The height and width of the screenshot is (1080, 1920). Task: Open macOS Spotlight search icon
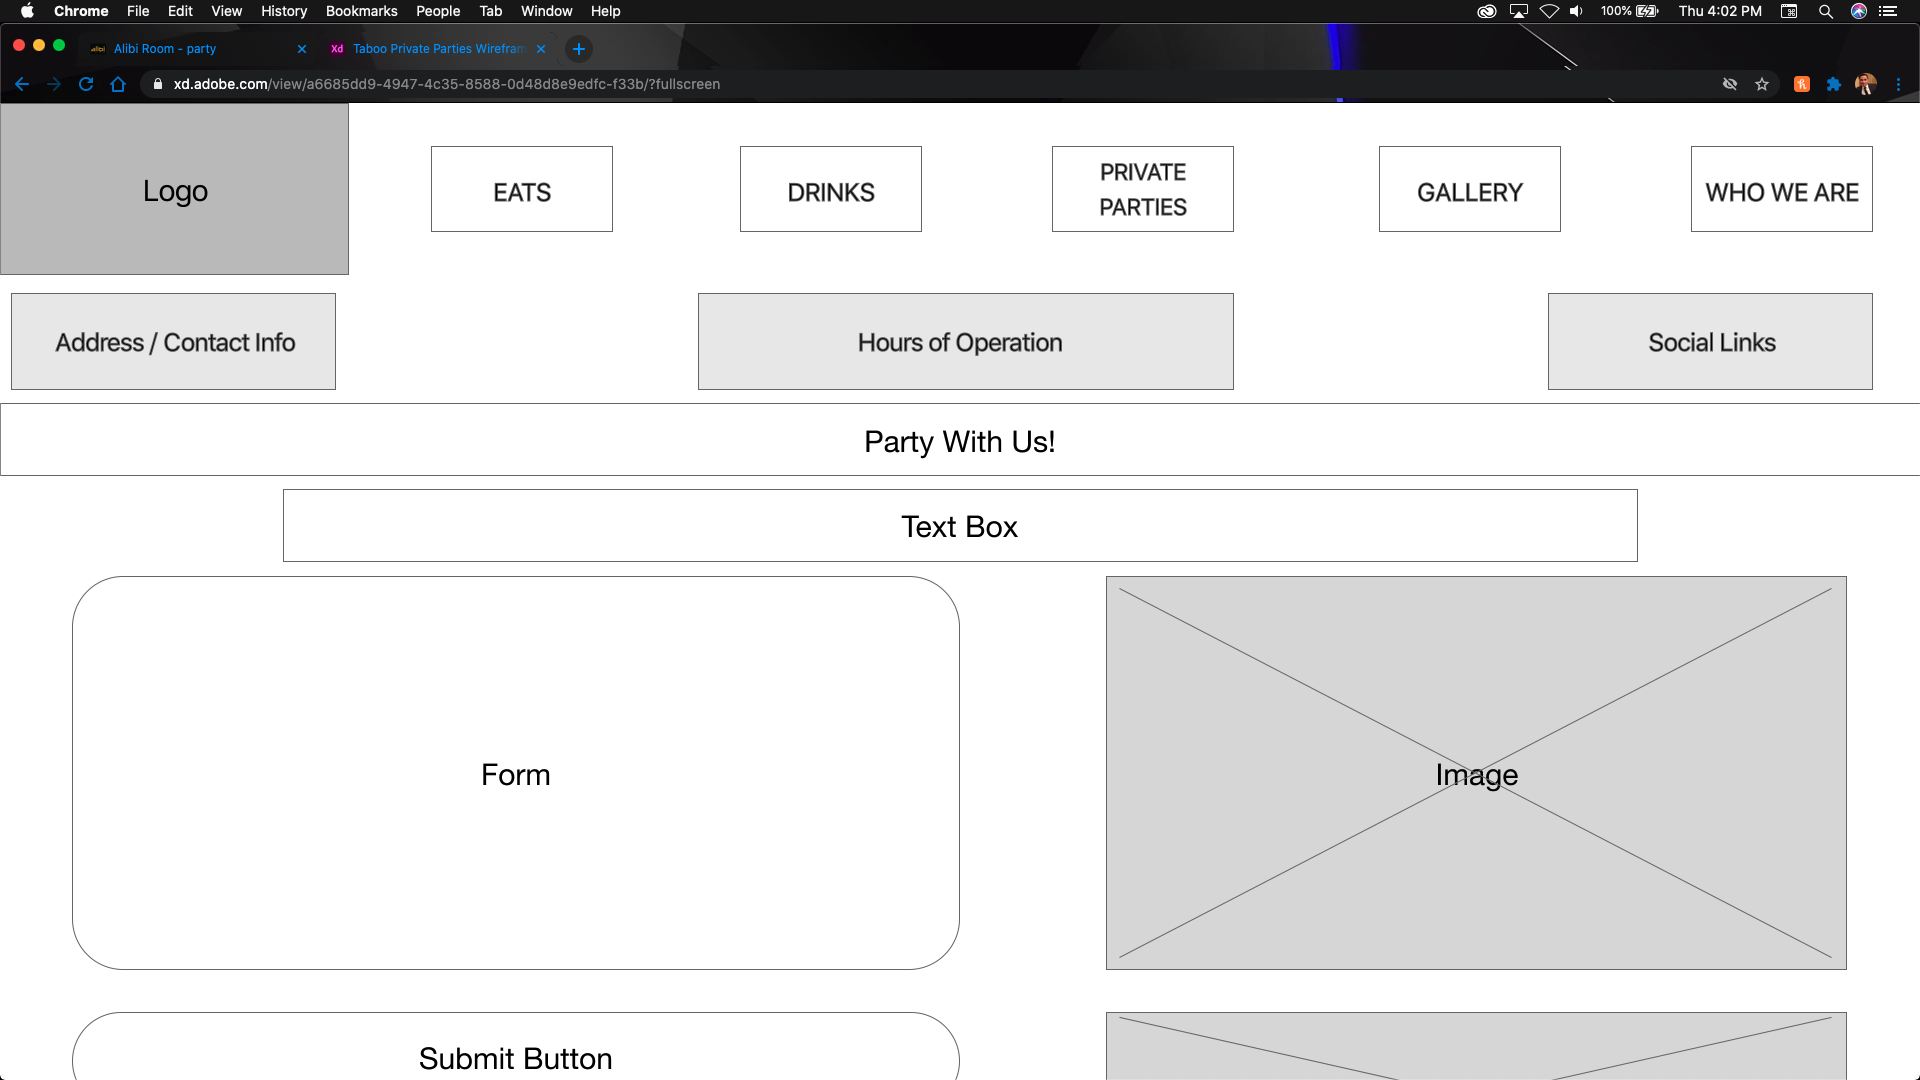coord(1825,11)
